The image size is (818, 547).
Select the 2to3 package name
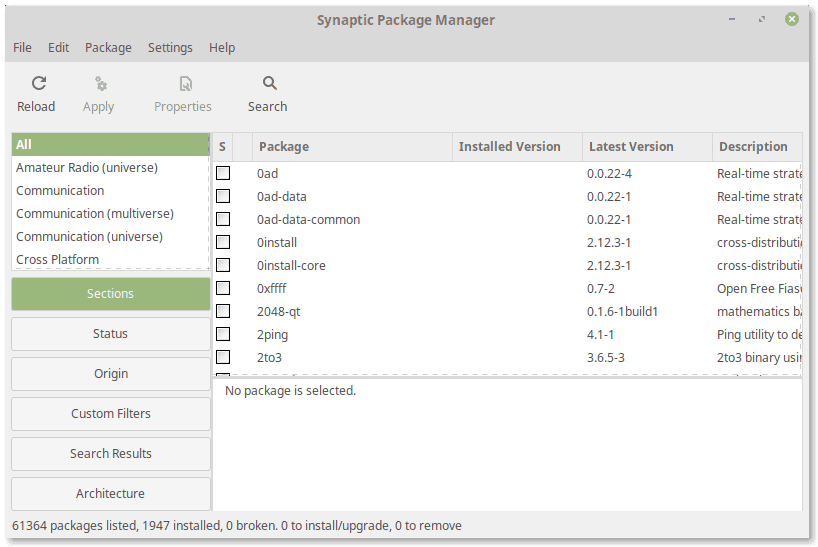click(x=269, y=357)
